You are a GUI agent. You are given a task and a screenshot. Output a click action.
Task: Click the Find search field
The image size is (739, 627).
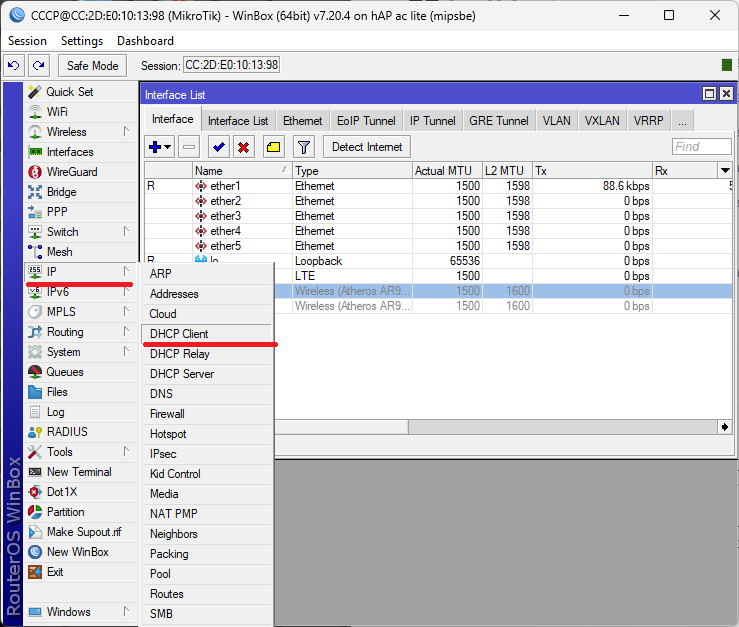(x=701, y=147)
